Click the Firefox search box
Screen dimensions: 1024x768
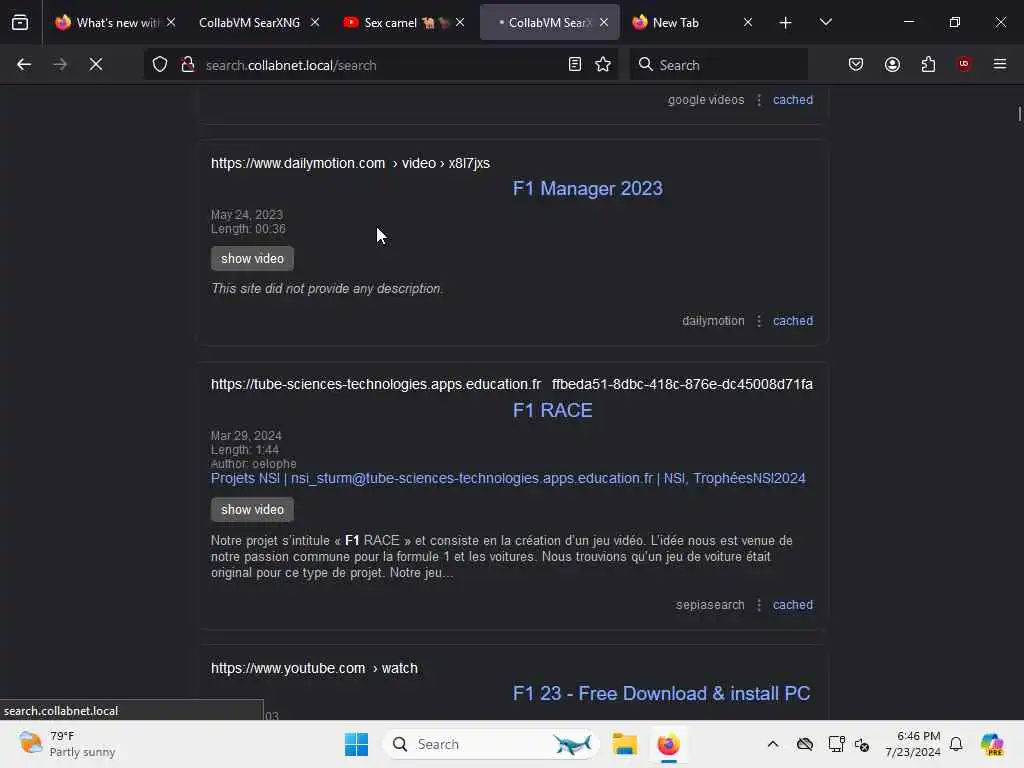coord(718,65)
